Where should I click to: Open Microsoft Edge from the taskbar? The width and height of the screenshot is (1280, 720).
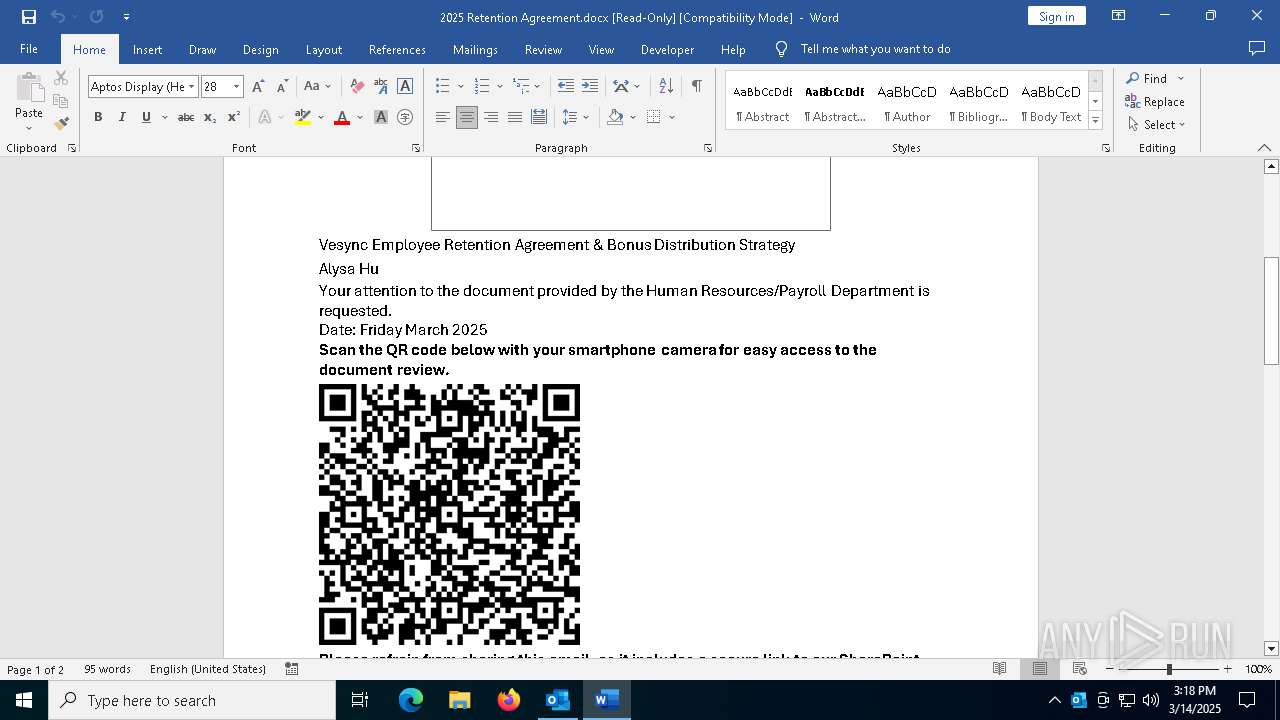point(411,700)
